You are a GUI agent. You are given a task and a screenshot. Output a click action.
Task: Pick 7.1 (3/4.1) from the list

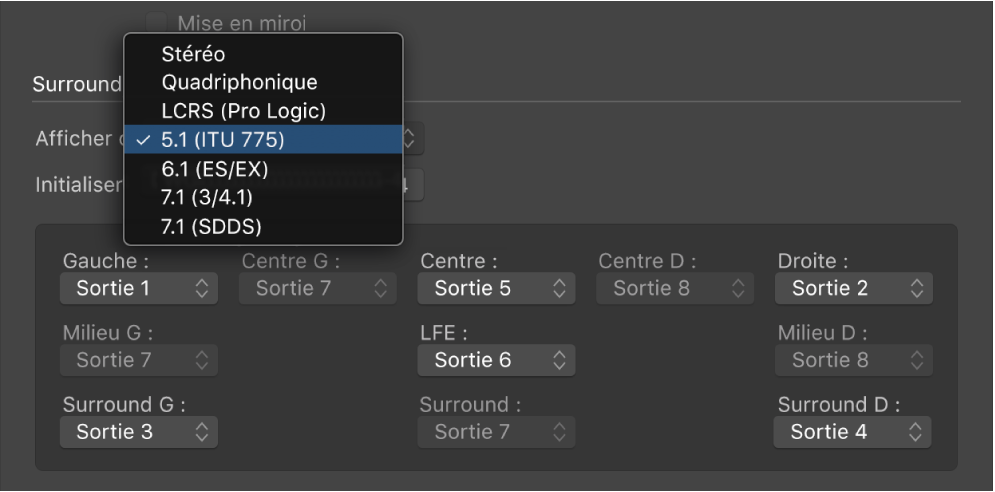click(x=214, y=198)
